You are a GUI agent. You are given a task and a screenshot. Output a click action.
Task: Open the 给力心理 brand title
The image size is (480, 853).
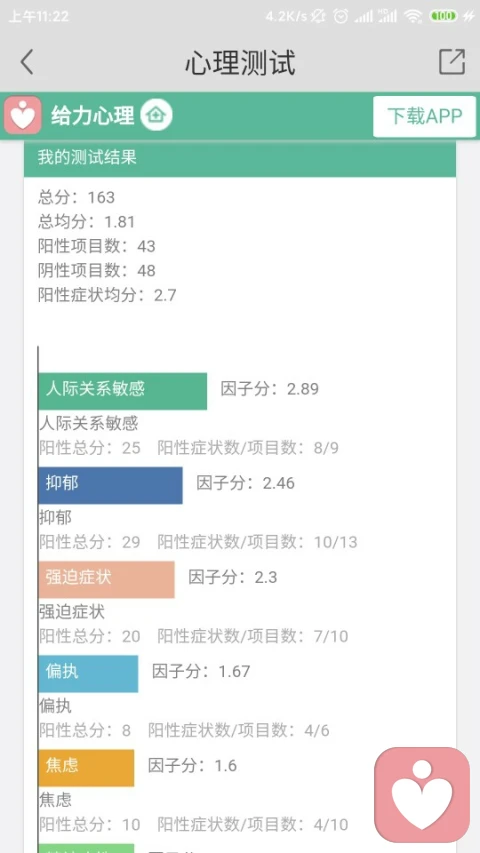(x=93, y=115)
